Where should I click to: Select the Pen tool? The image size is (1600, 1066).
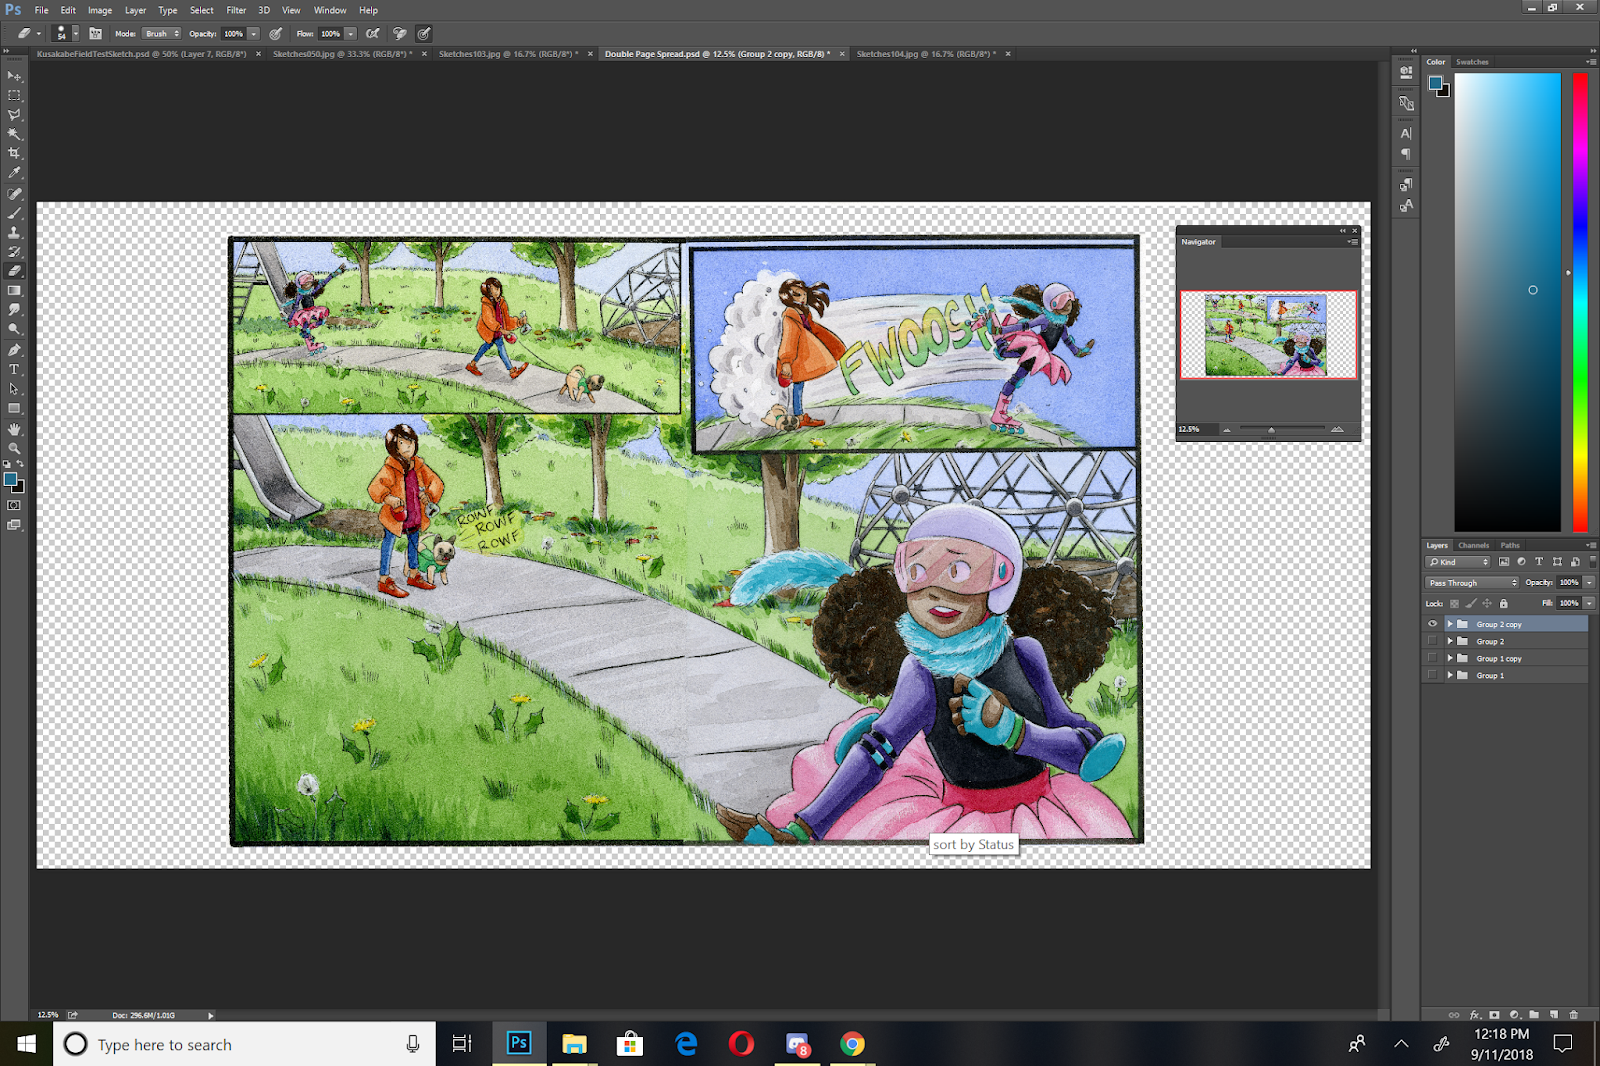(14, 350)
